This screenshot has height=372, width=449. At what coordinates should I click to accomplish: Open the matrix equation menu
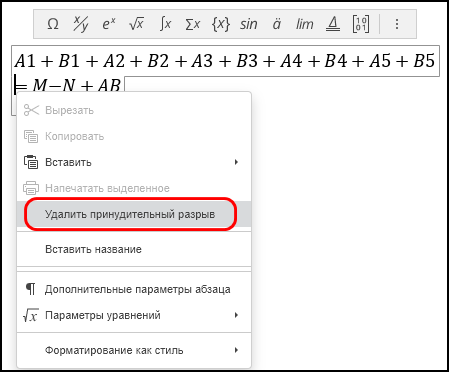[x=361, y=24]
